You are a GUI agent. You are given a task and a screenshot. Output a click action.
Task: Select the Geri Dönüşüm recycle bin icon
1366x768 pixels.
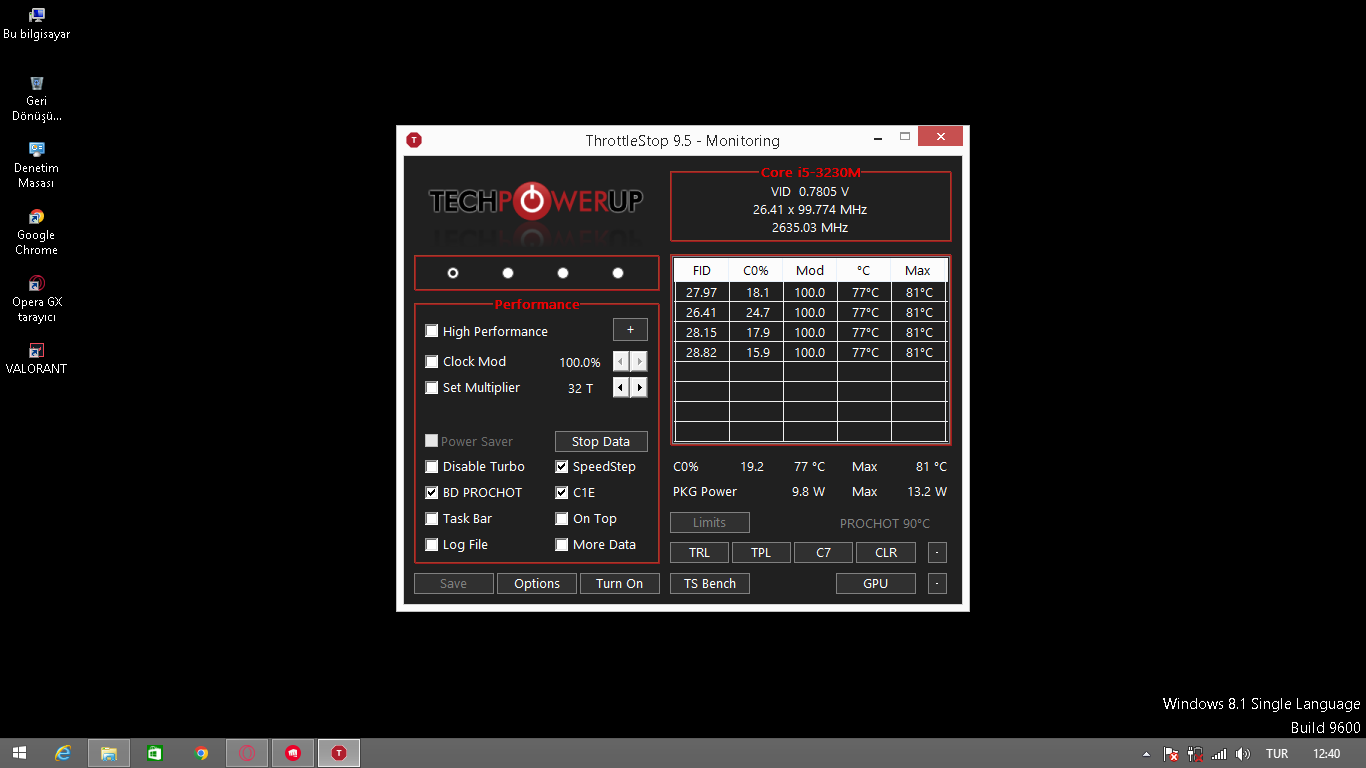tap(36, 99)
